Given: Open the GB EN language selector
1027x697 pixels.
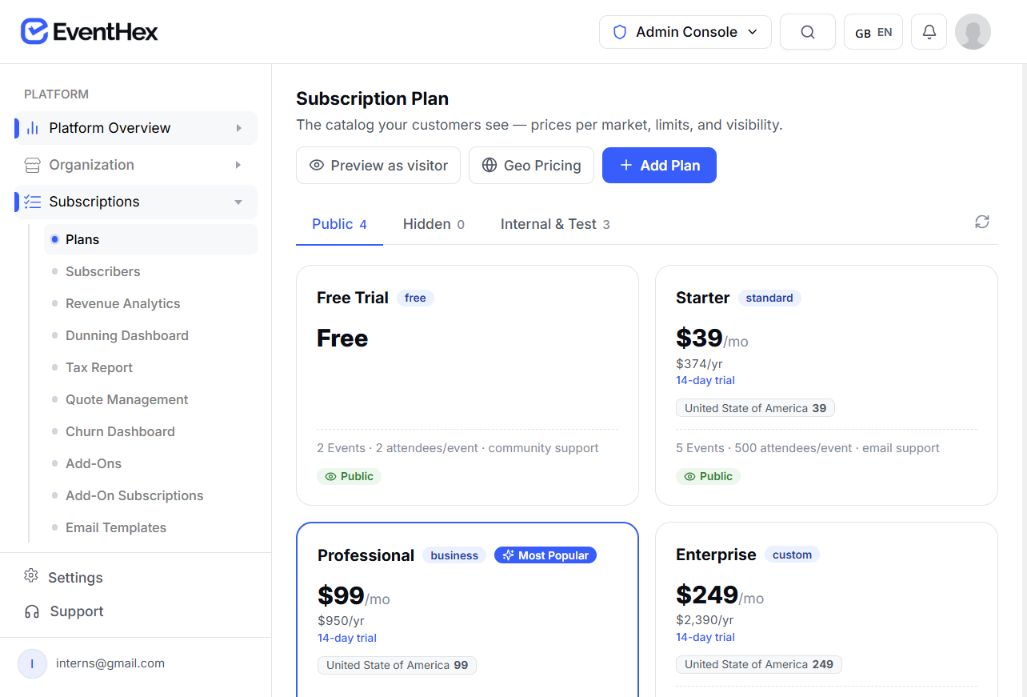Looking at the screenshot, I should tap(873, 32).
